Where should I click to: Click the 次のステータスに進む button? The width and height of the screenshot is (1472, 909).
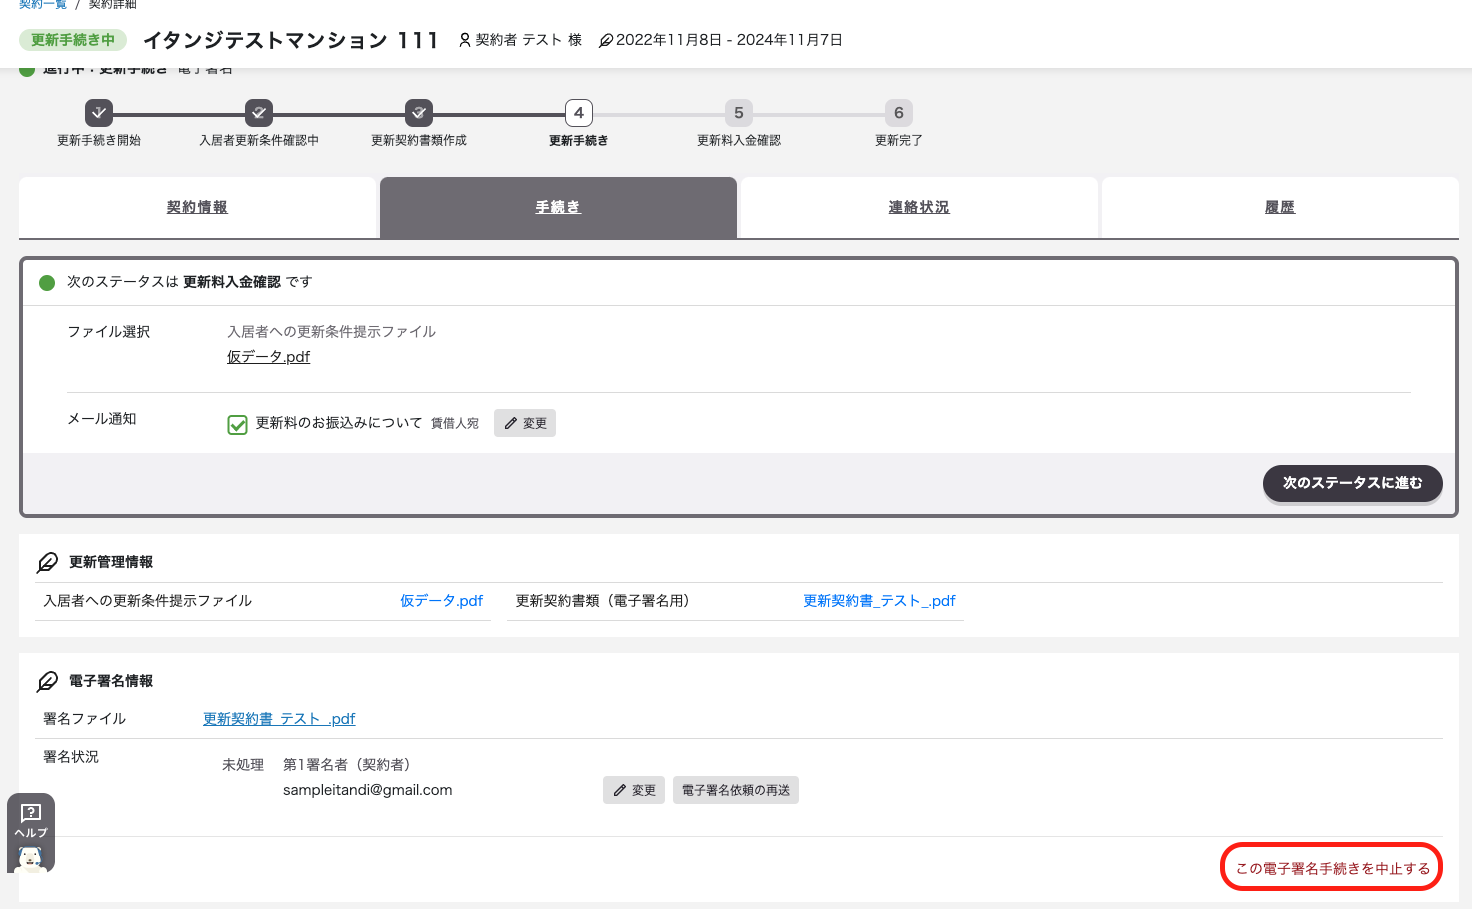[1353, 483]
